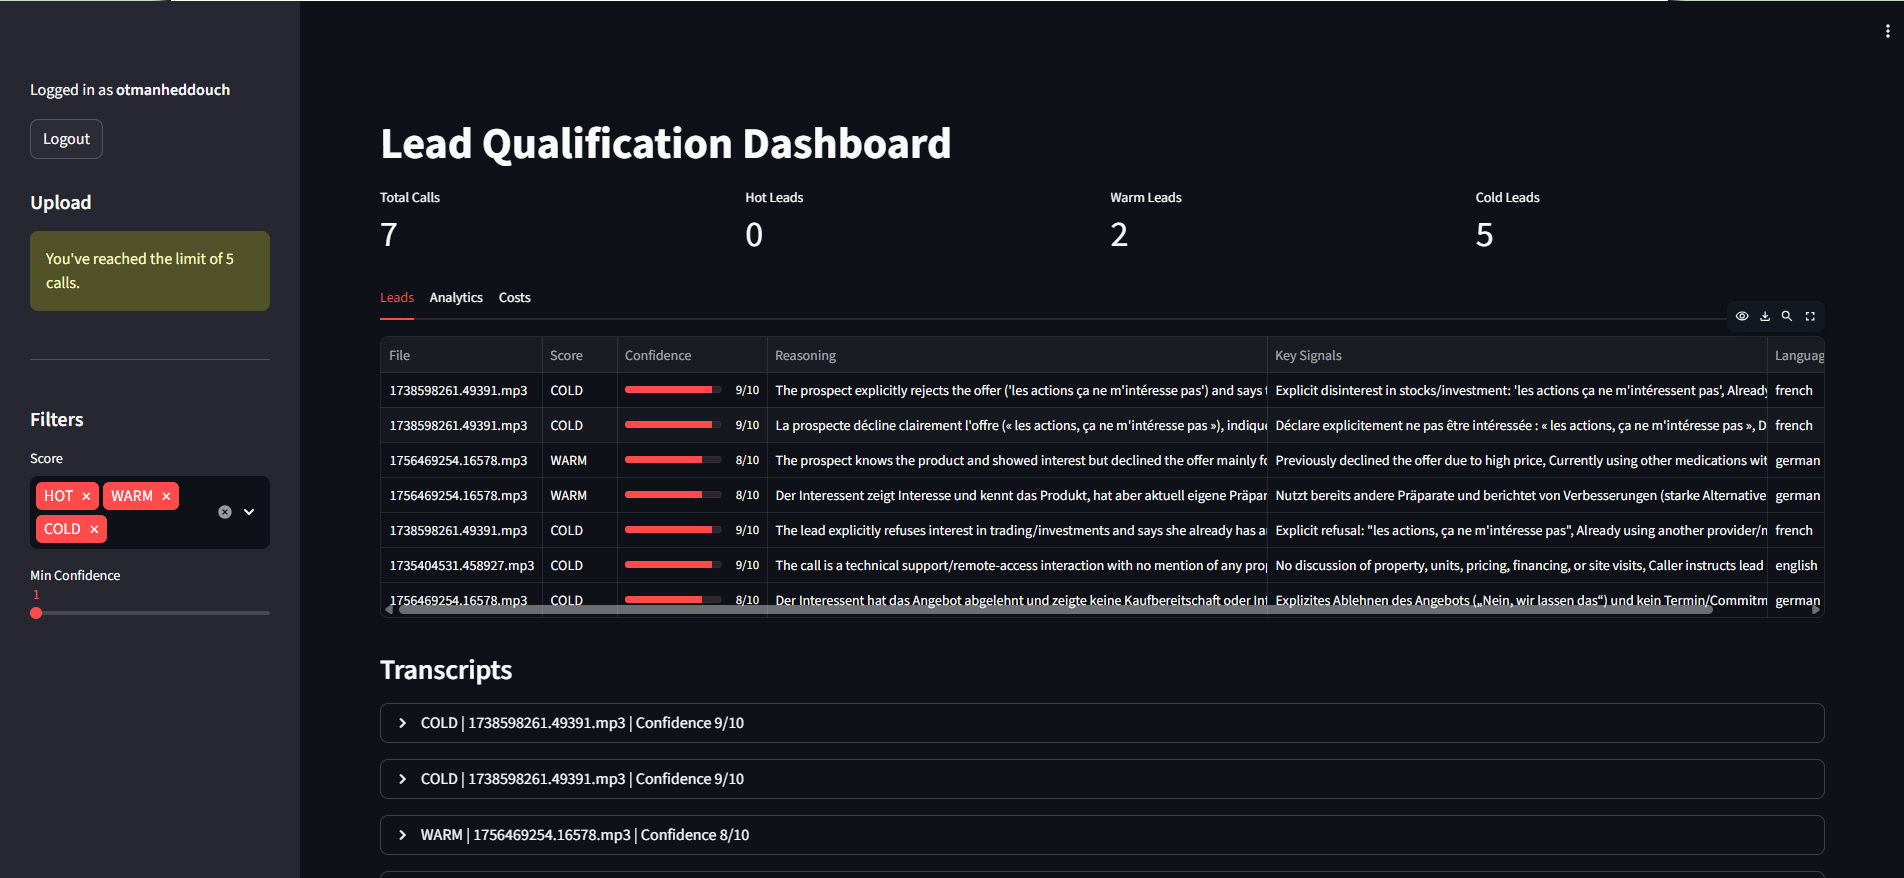Open the Costs tab
This screenshot has width=1904, height=878.
[x=515, y=298]
